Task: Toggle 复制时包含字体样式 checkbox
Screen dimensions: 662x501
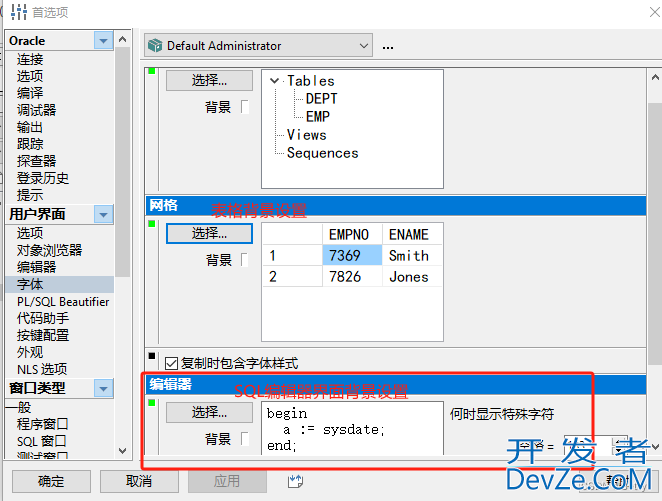Action: [171, 363]
